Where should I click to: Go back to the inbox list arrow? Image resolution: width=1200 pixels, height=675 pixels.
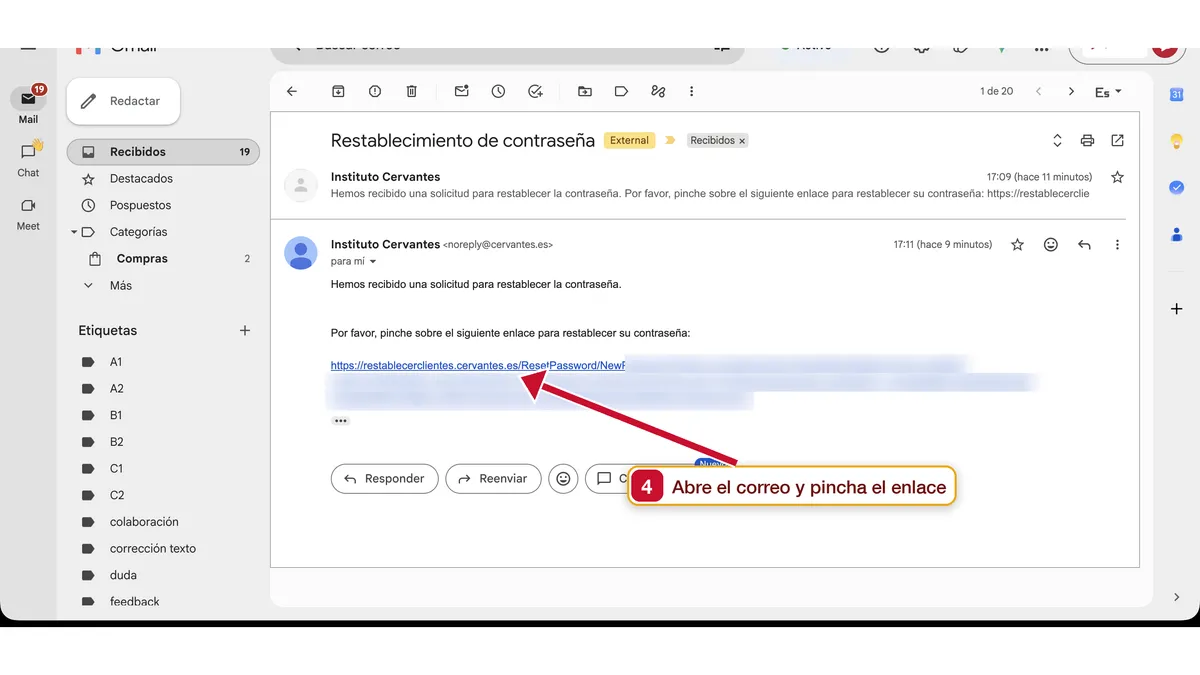click(292, 91)
